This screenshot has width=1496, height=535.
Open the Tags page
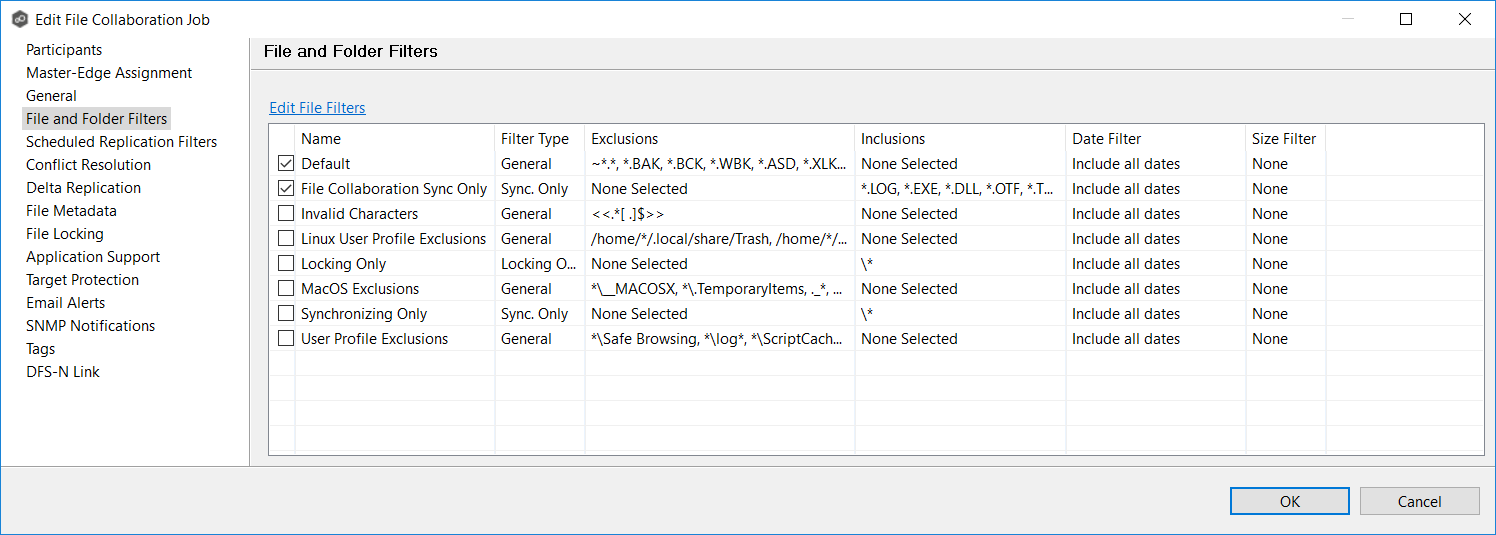point(41,348)
